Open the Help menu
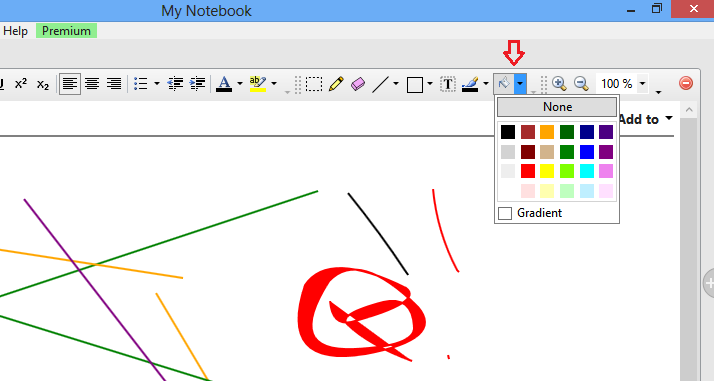The image size is (714, 381). point(15,31)
